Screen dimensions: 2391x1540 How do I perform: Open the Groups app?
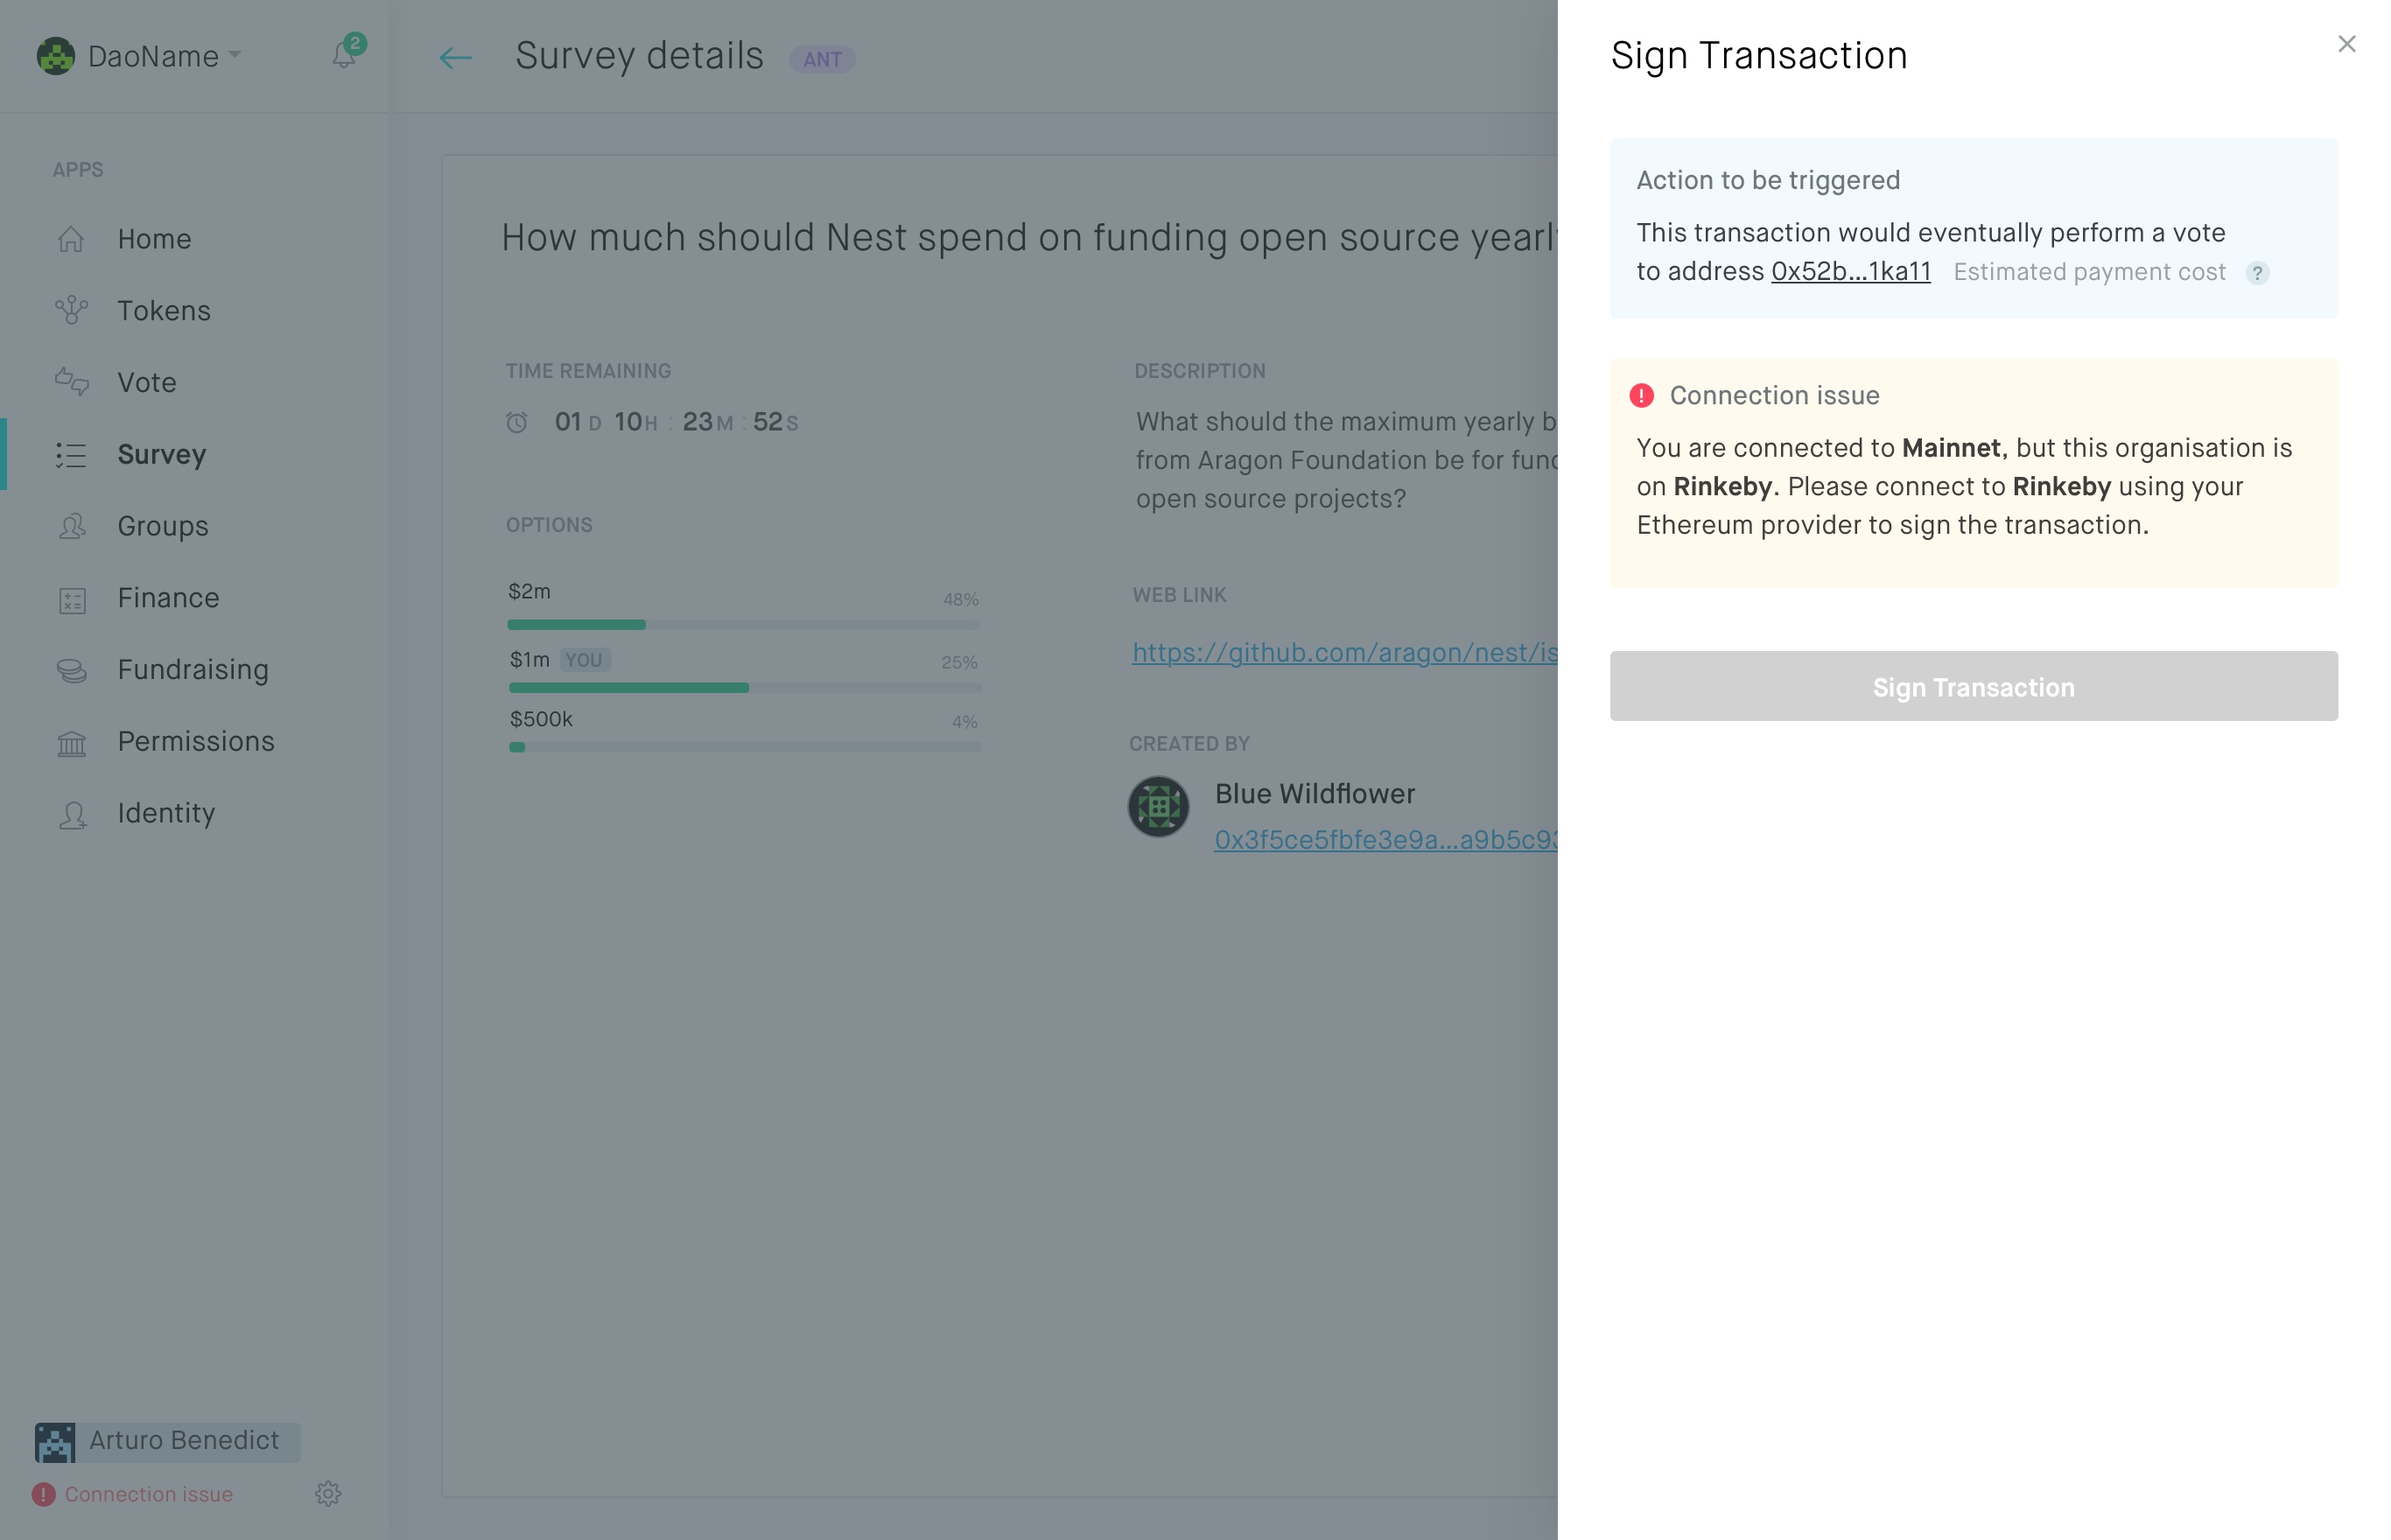coord(162,526)
